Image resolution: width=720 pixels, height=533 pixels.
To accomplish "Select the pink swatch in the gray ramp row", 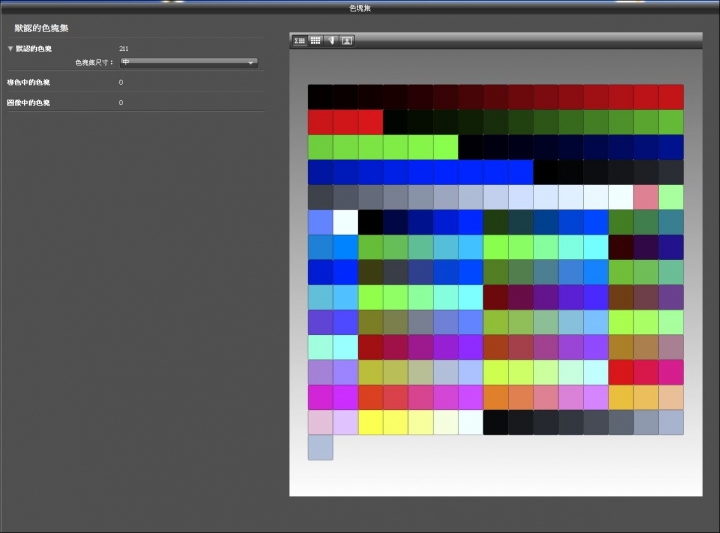I will pos(646,197).
